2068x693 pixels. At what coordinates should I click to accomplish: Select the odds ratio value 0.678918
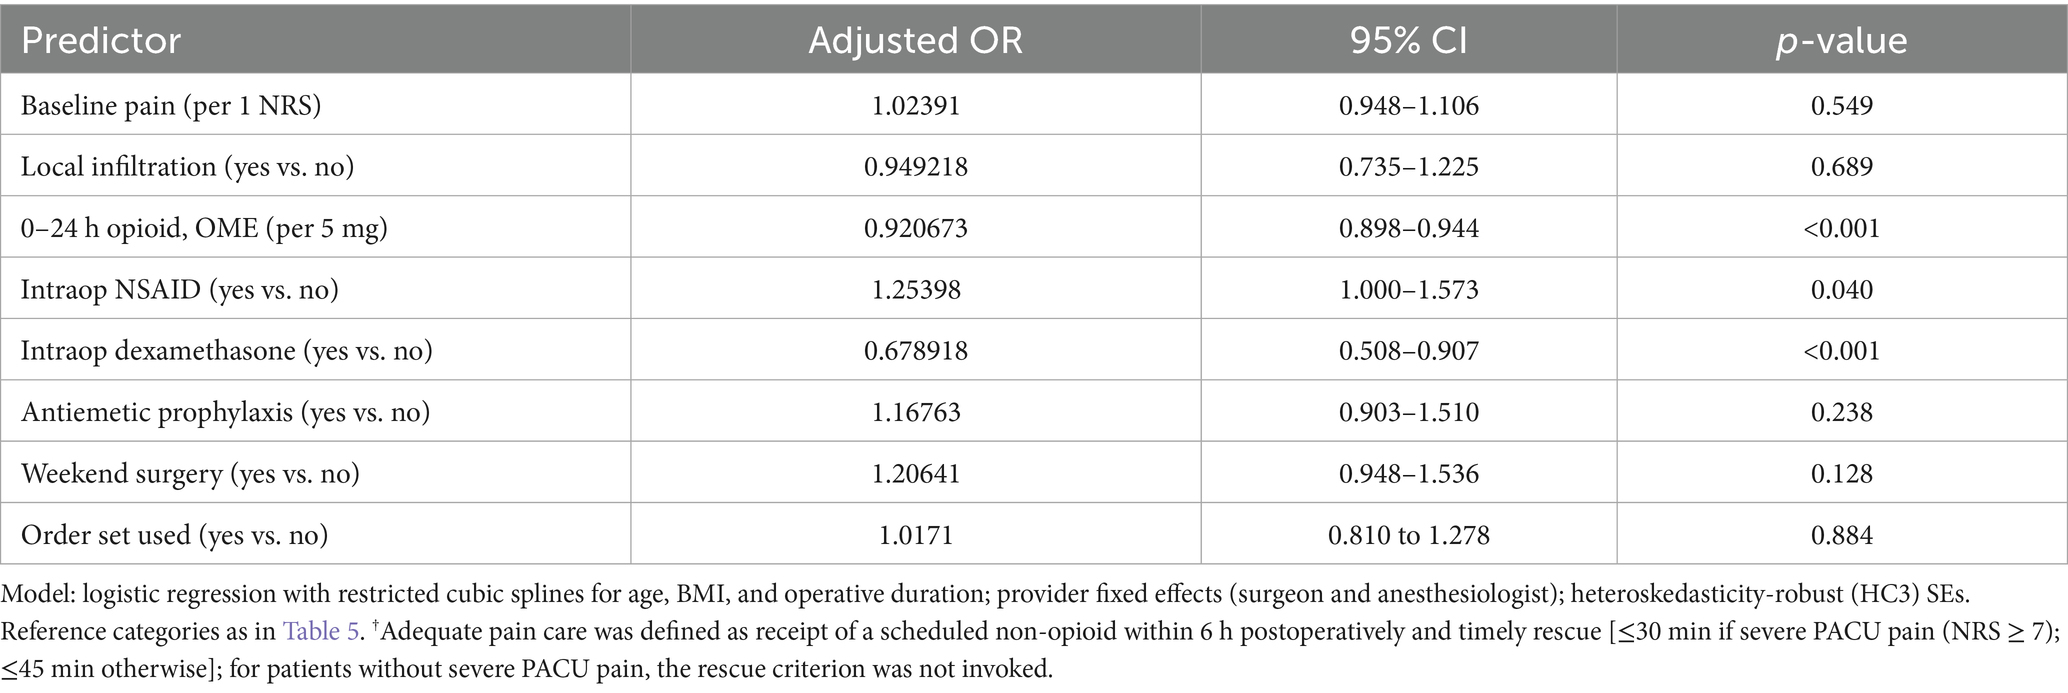915,351
